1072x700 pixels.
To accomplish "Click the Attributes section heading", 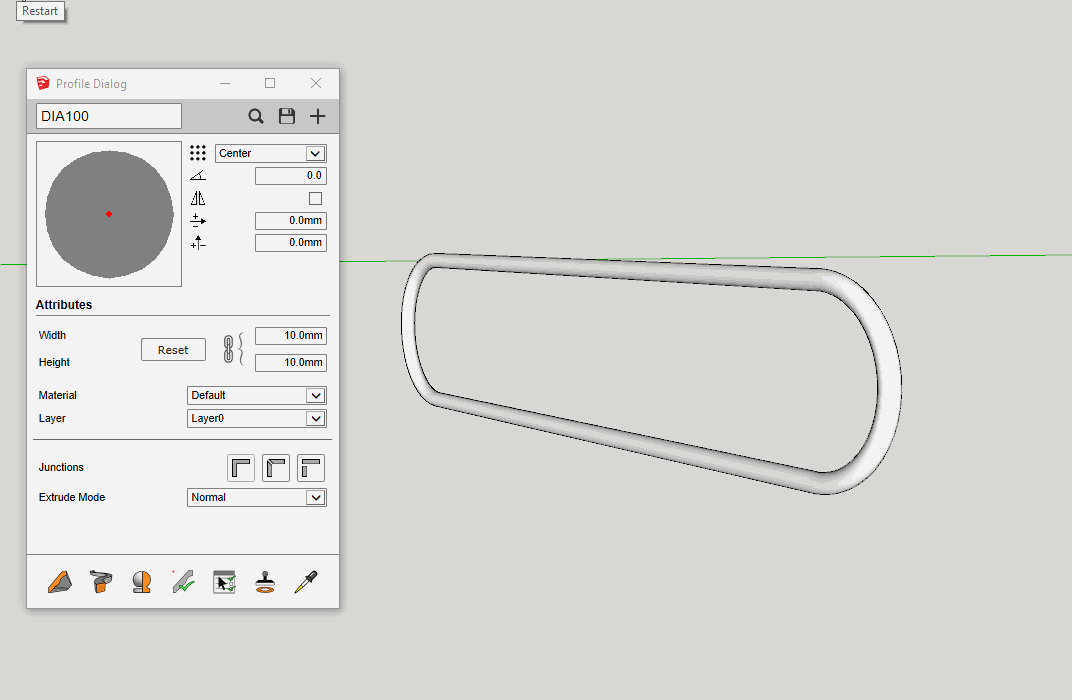I will coord(64,305).
